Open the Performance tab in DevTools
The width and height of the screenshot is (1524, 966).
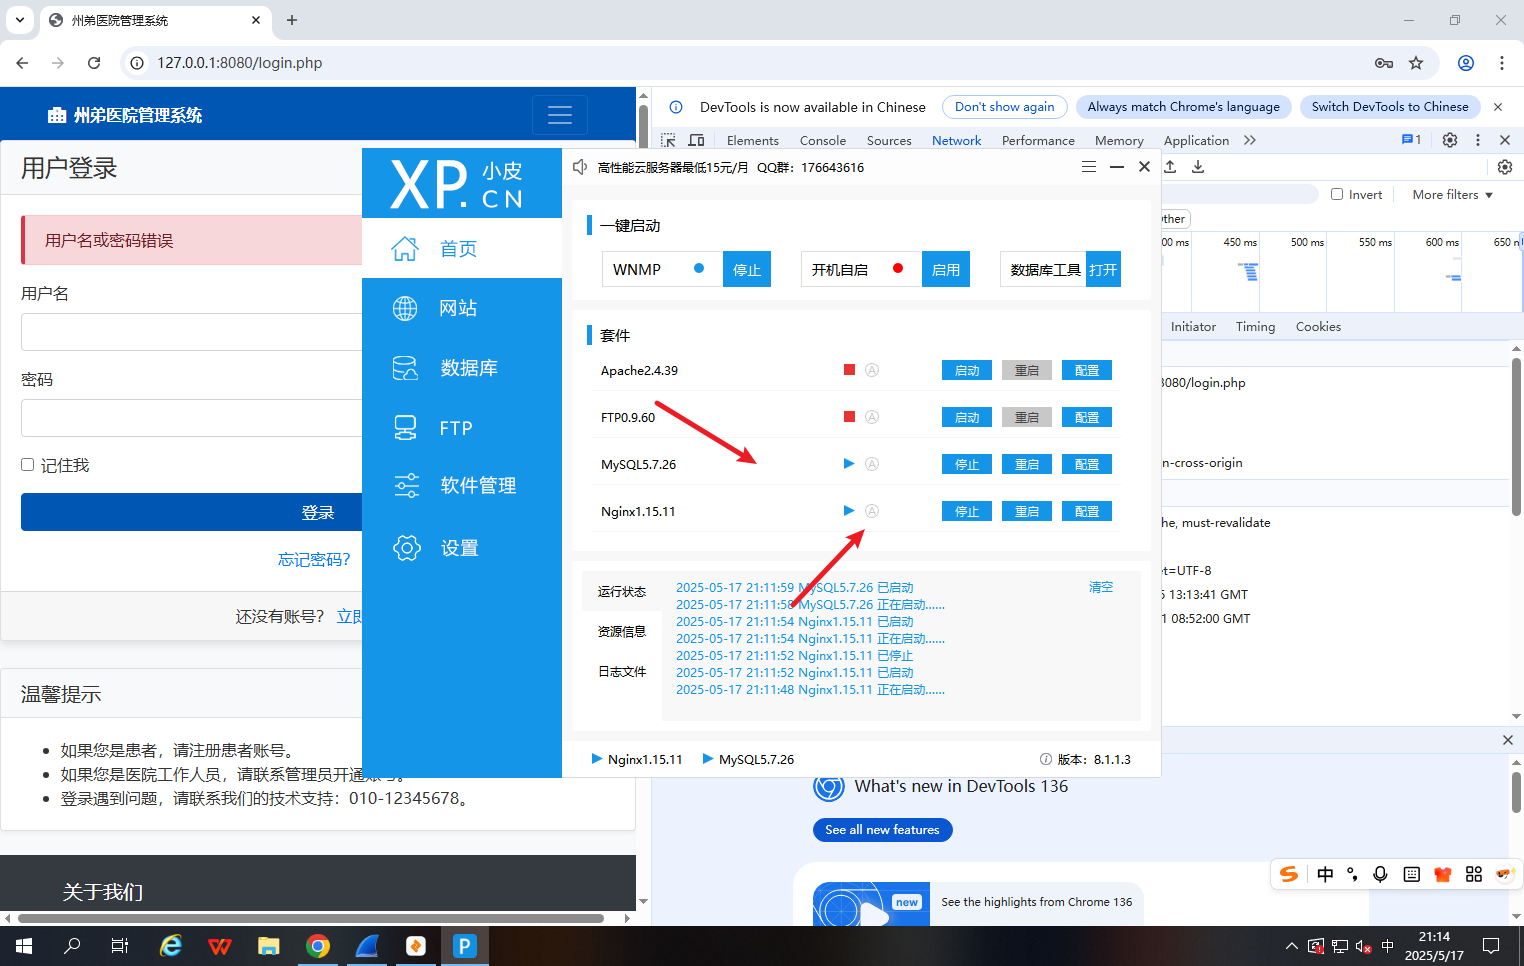pyautogui.click(x=1038, y=141)
